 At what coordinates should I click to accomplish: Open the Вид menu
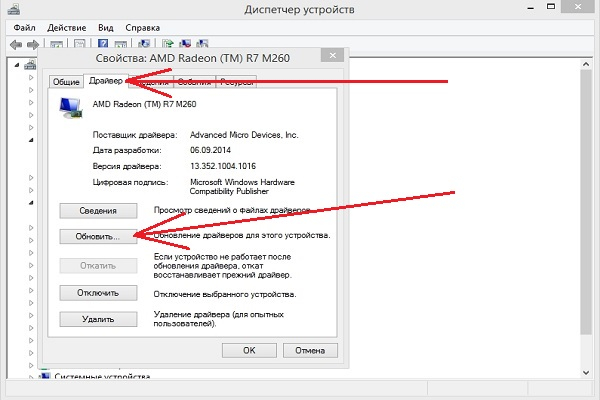point(106,28)
